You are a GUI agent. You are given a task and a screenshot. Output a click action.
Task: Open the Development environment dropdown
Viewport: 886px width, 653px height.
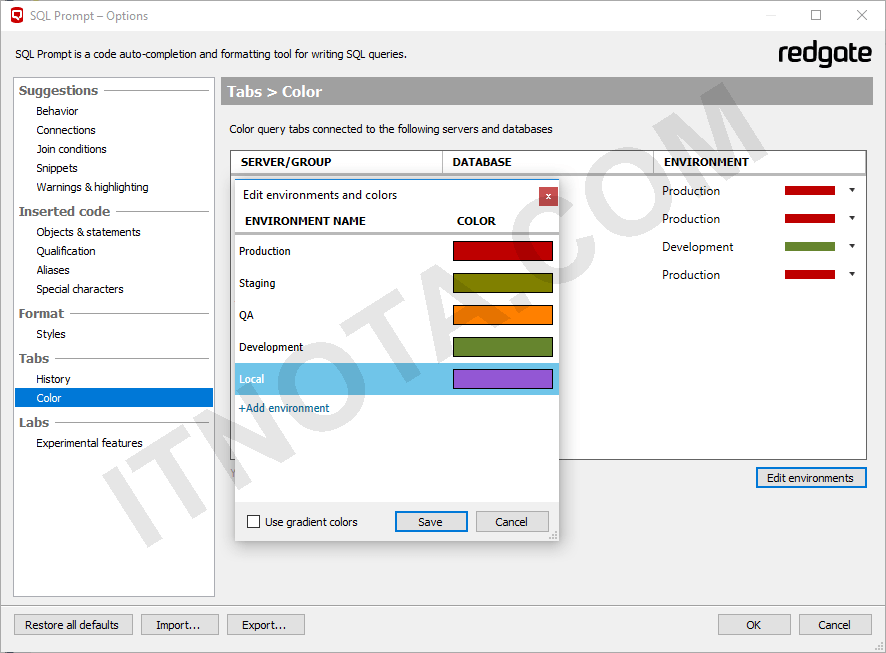tap(851, 245)
